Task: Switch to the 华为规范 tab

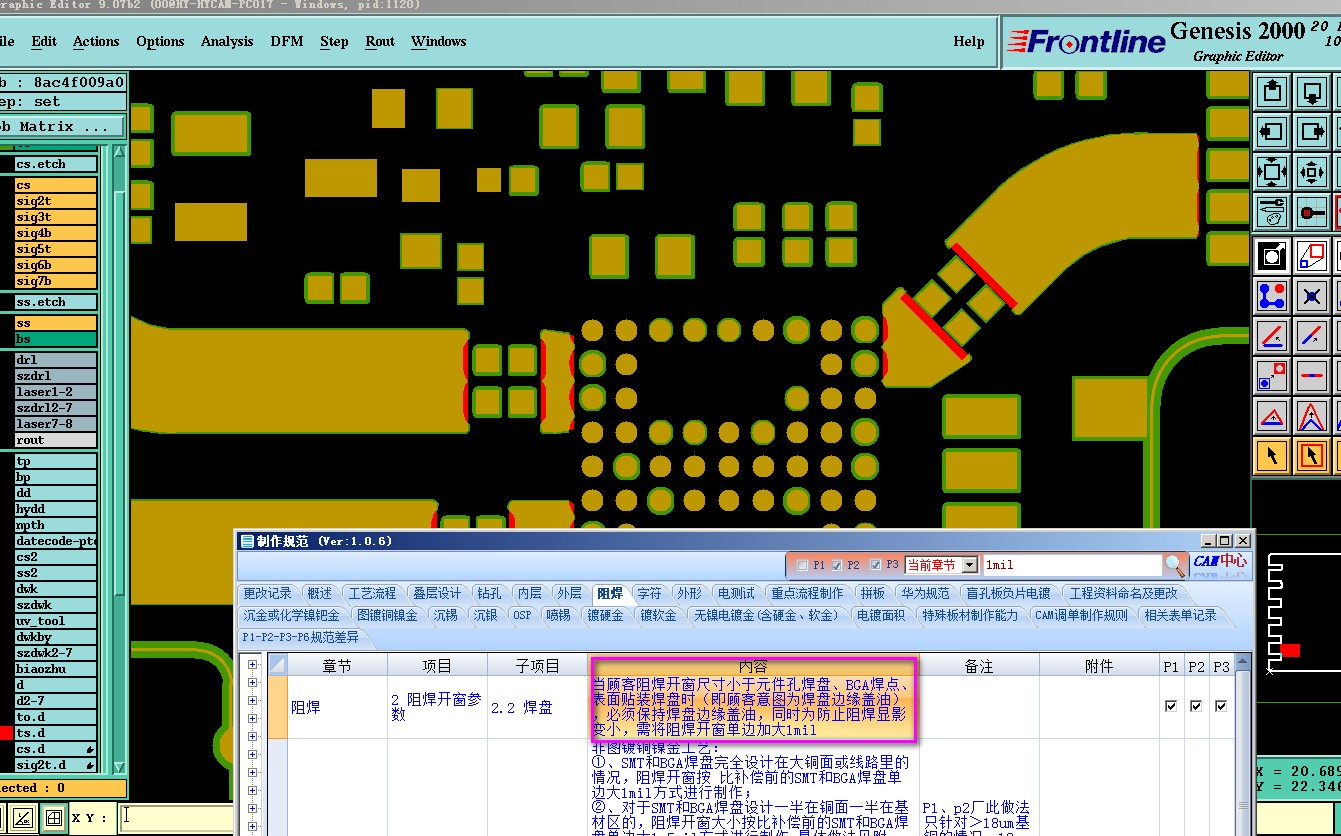Action: [x=925, y=593]
